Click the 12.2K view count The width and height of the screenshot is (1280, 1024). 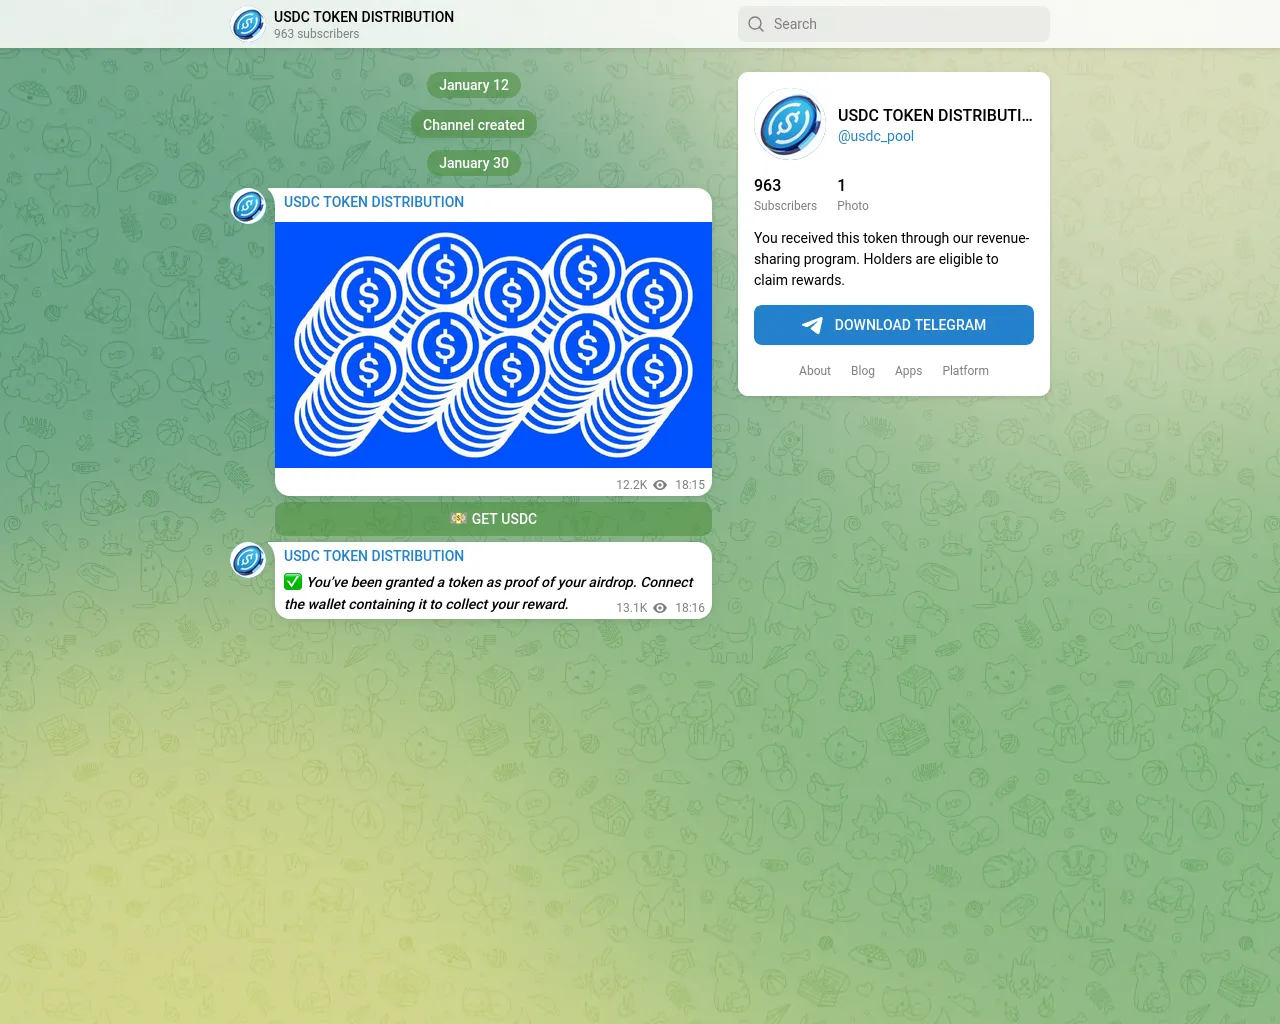coord(631,485)
